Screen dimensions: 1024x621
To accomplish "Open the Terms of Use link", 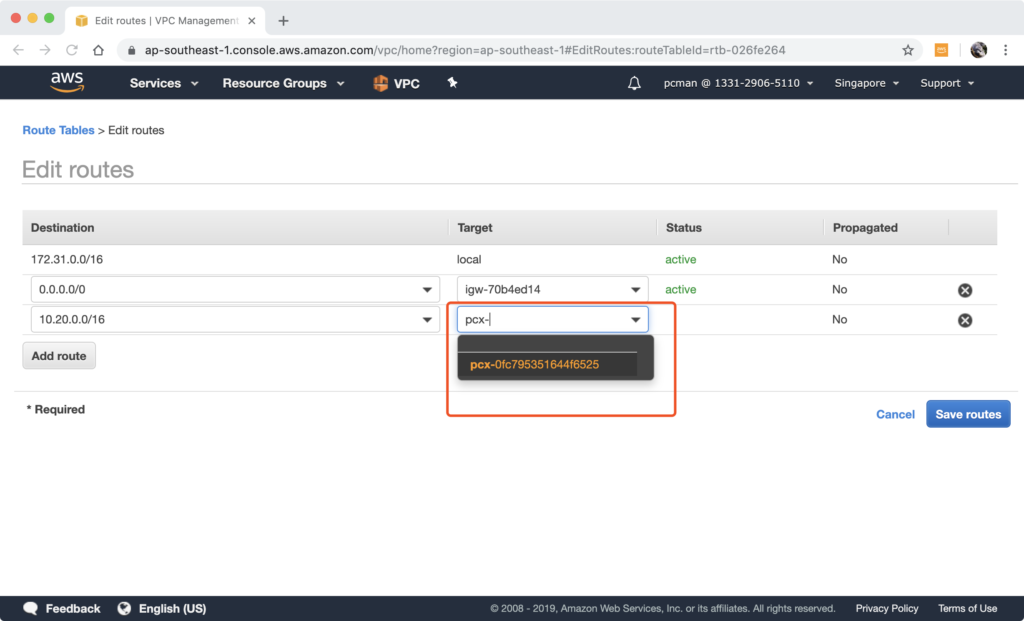I will (x=967, y=609).
